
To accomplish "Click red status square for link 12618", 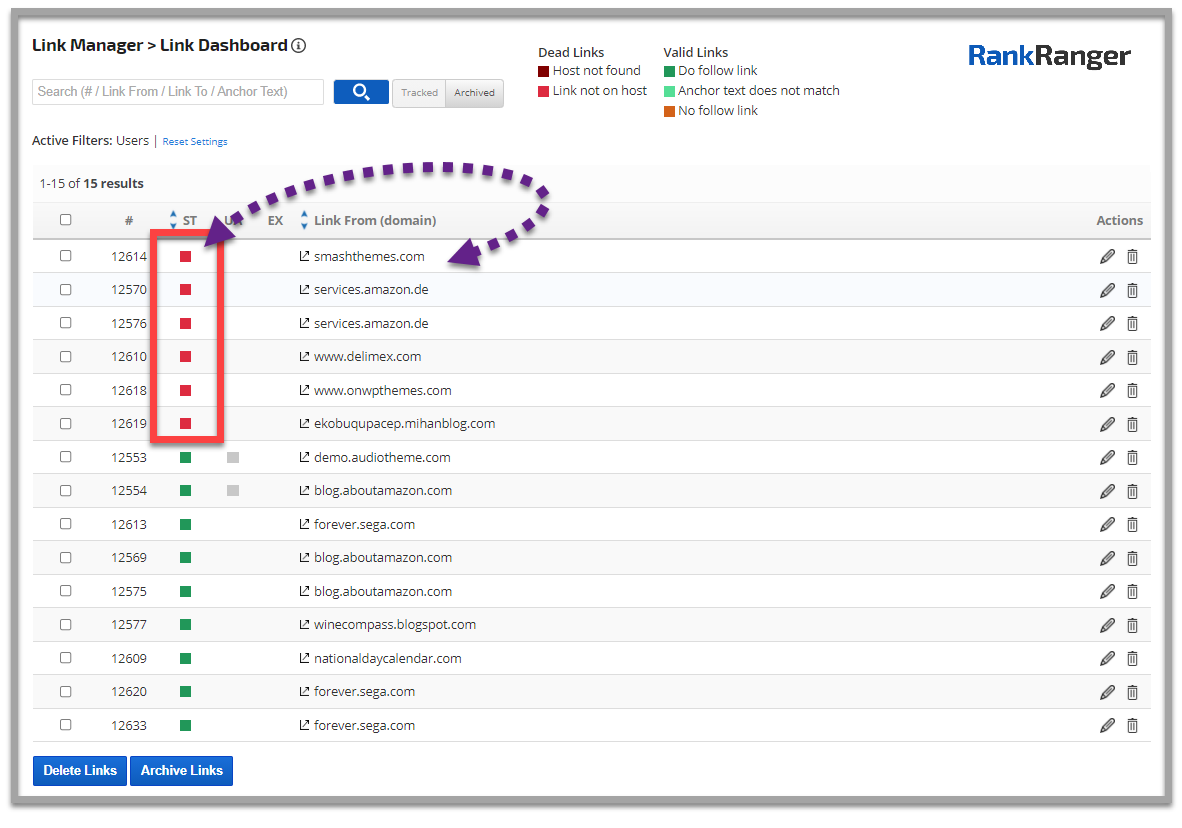I will pos(185,390).
